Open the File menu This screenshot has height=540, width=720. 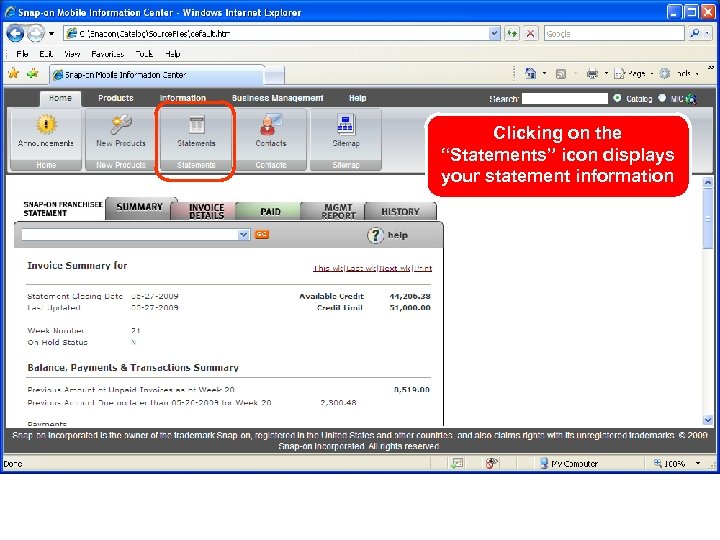22,54
